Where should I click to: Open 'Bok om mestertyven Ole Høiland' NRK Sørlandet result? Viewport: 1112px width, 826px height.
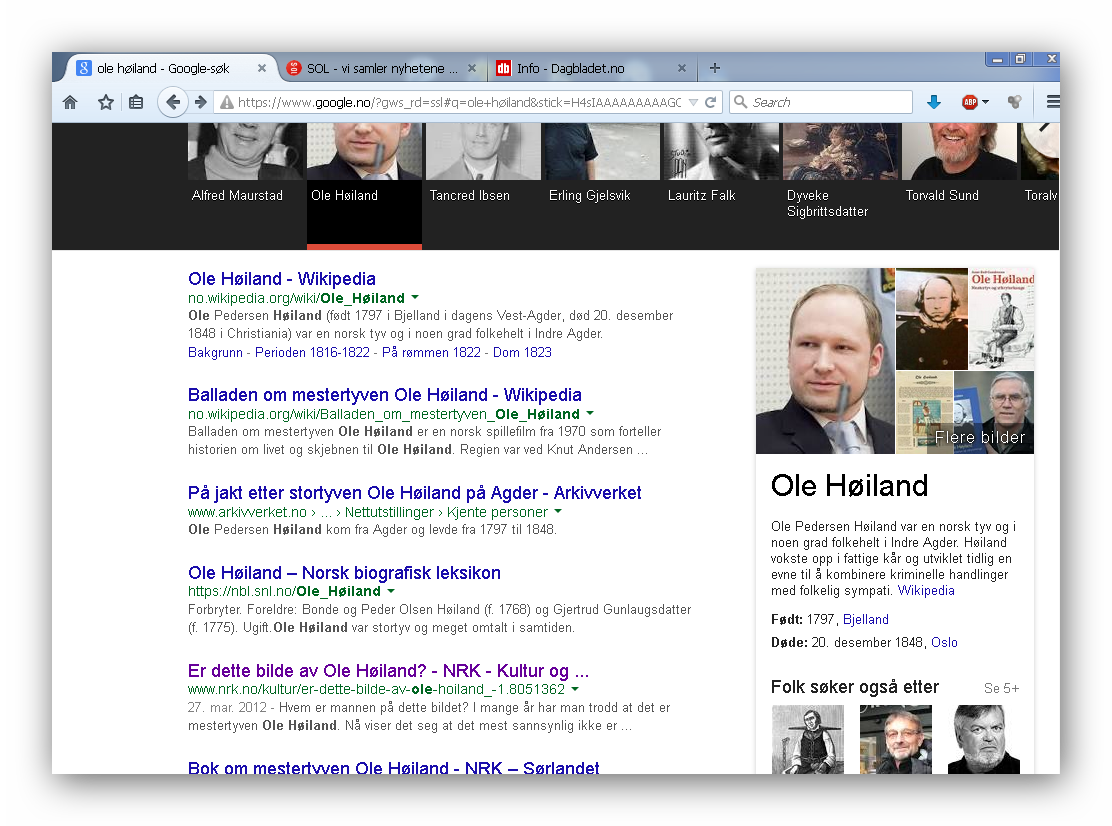tap(394, 766)
